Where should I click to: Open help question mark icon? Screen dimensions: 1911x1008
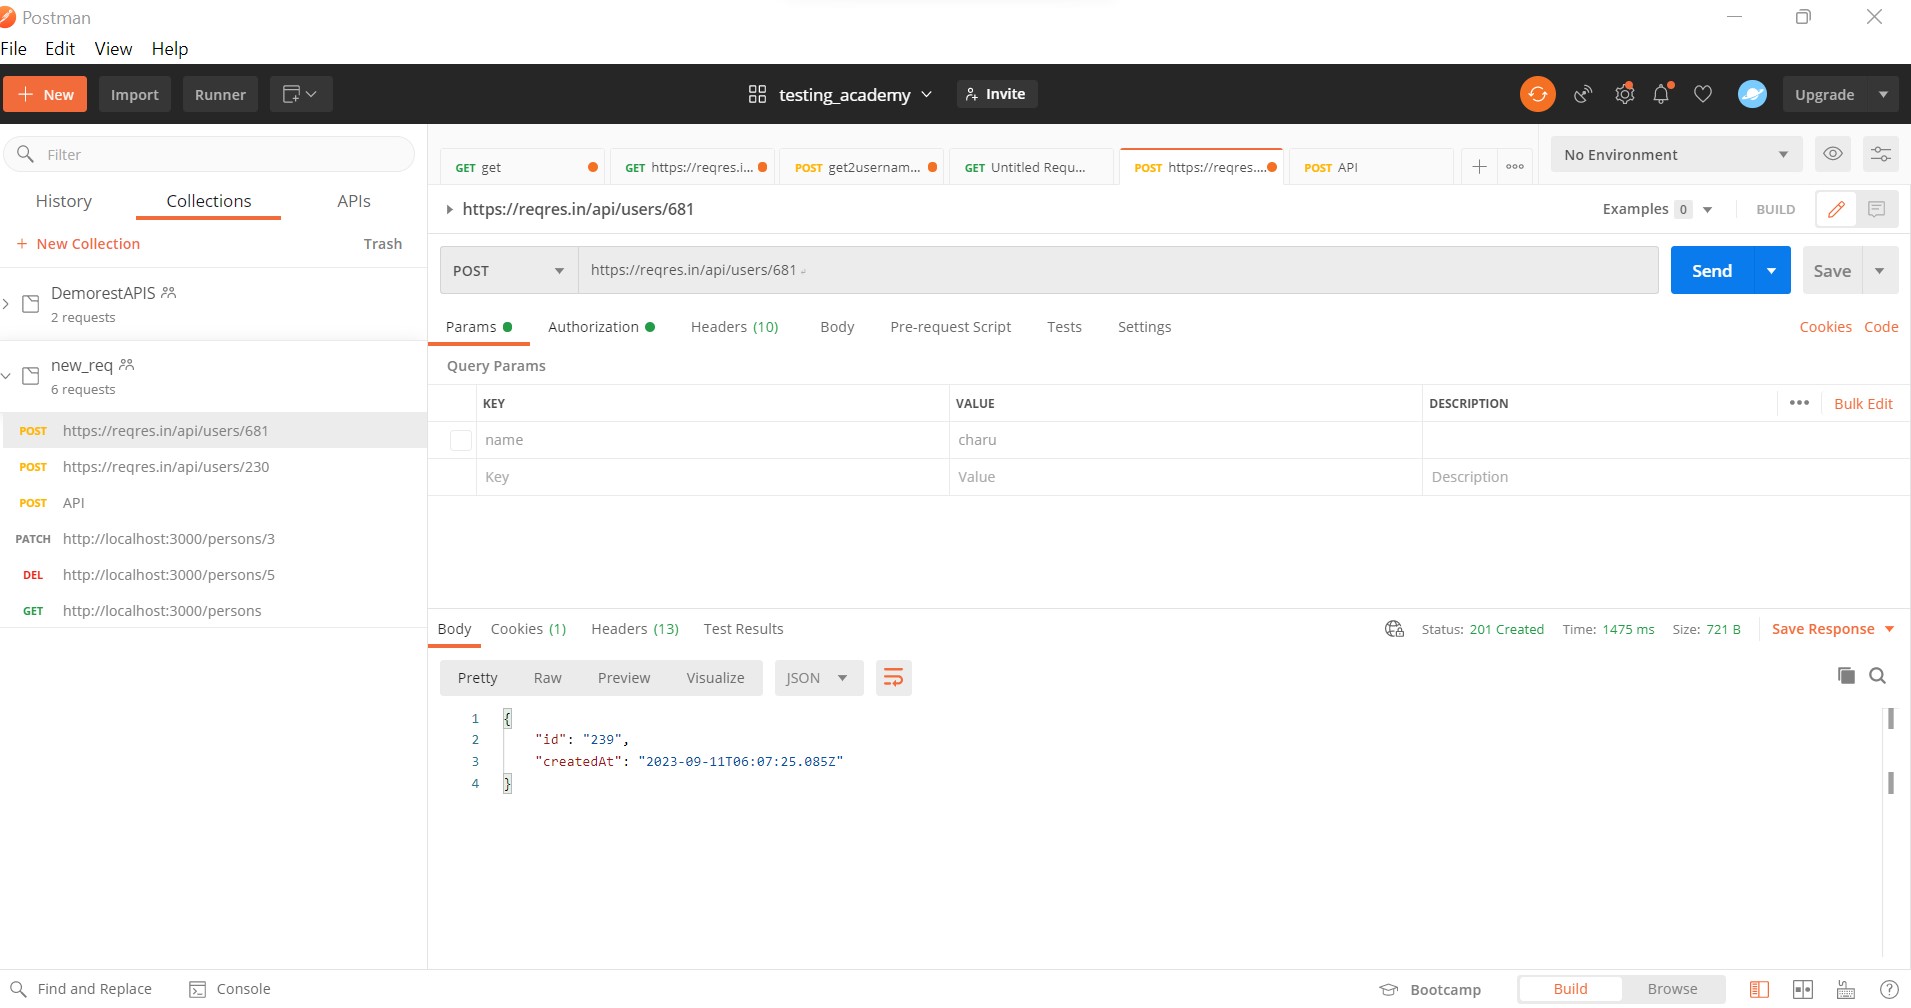pos(1889,989)
